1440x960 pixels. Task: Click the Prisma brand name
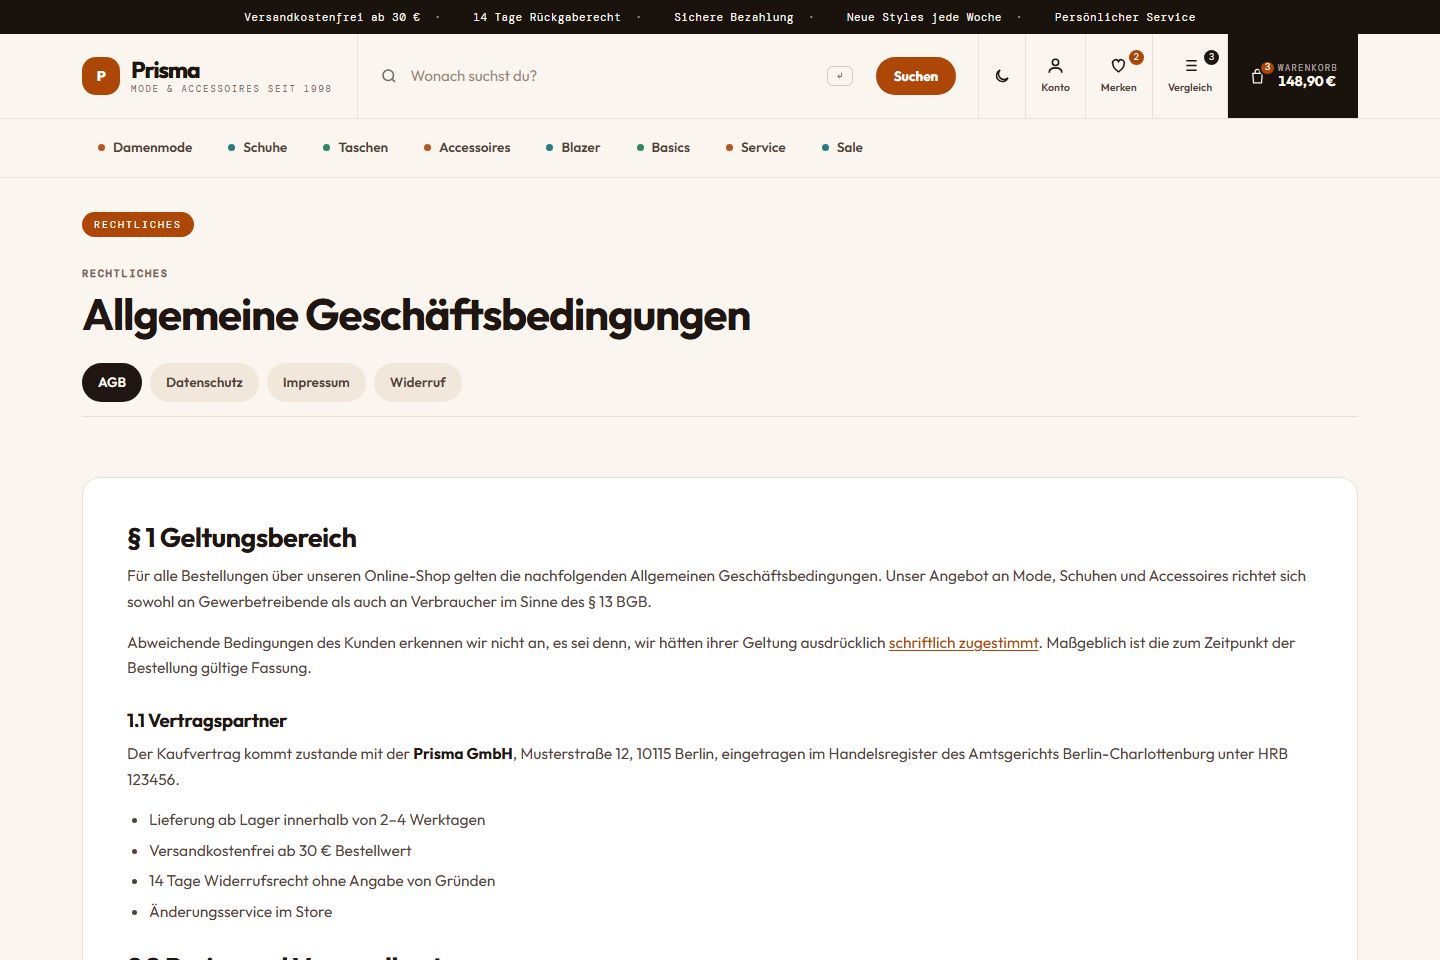[x=166, y=70]
